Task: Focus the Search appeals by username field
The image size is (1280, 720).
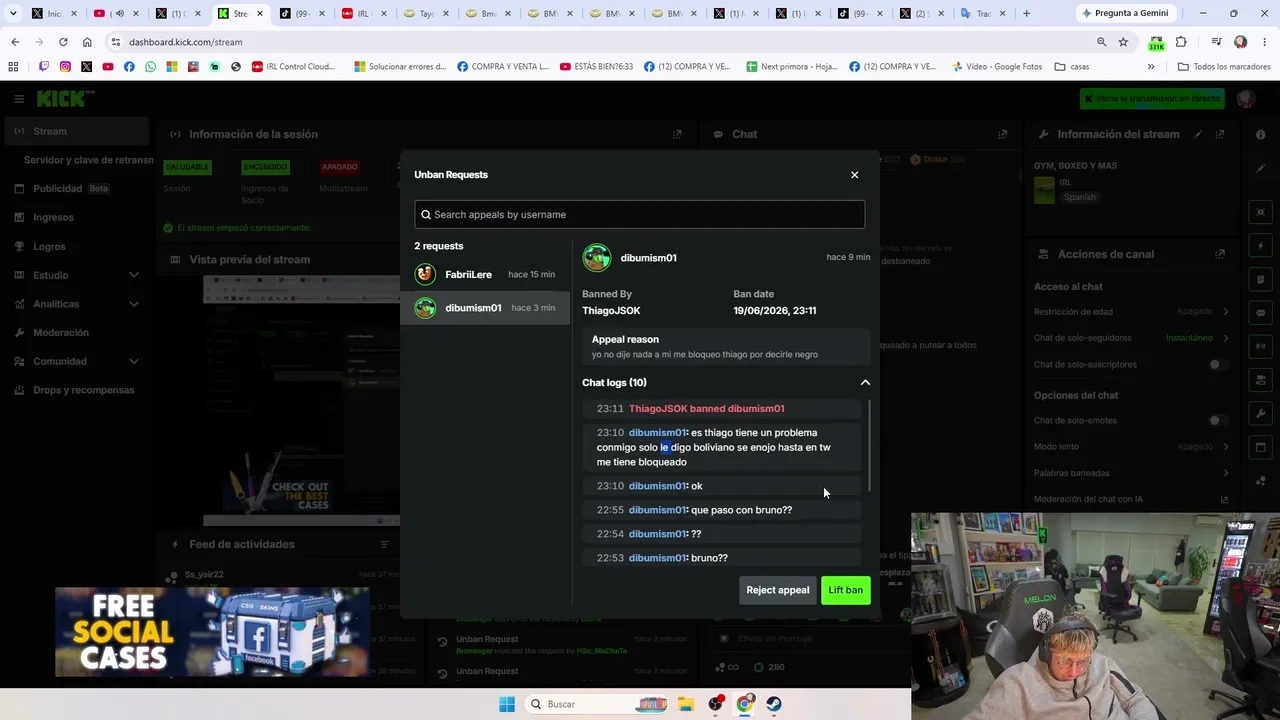Action: point(640,214)
